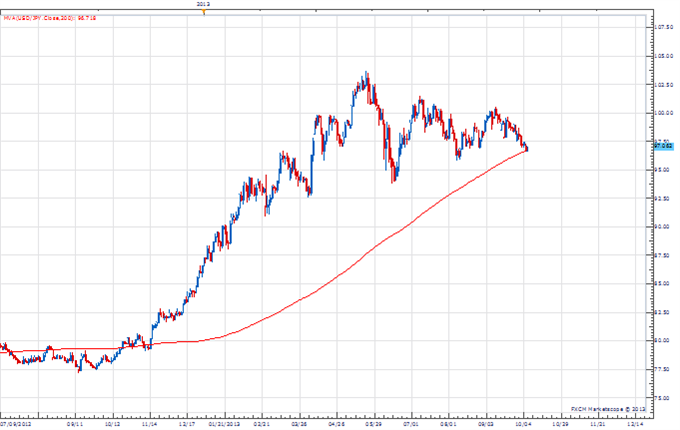
Task: Click the 2013 year label at top
Action: coord(204,4)
